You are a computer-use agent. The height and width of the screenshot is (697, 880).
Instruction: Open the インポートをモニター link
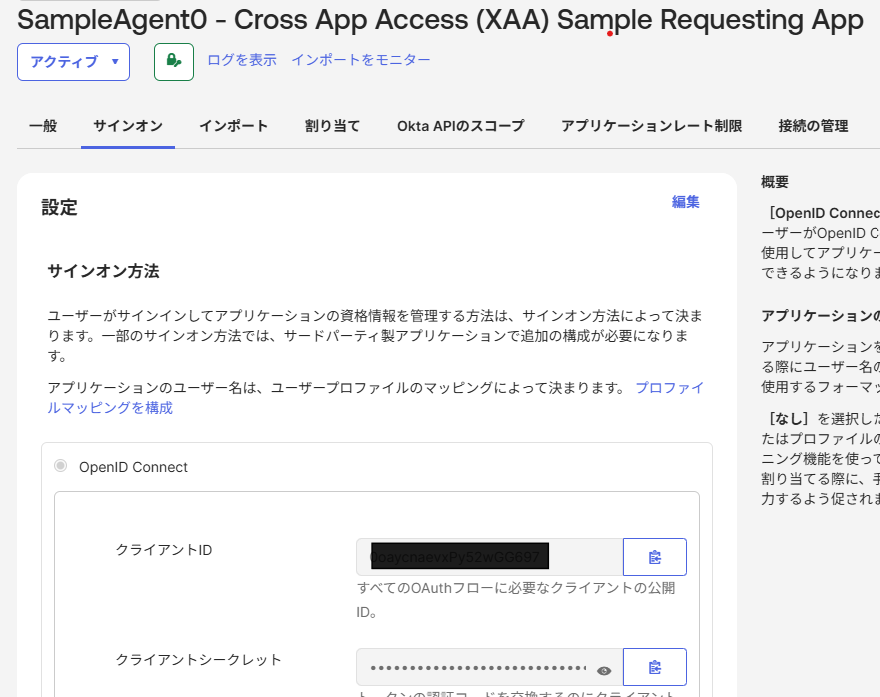pyautogui.click(x=360, y=60)
